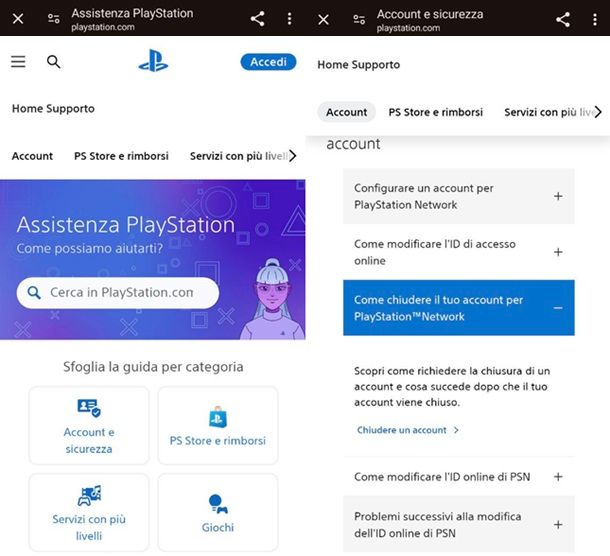
Task: Expand Come modificare l'ID di accesso online
Action: tap(459, 252)
